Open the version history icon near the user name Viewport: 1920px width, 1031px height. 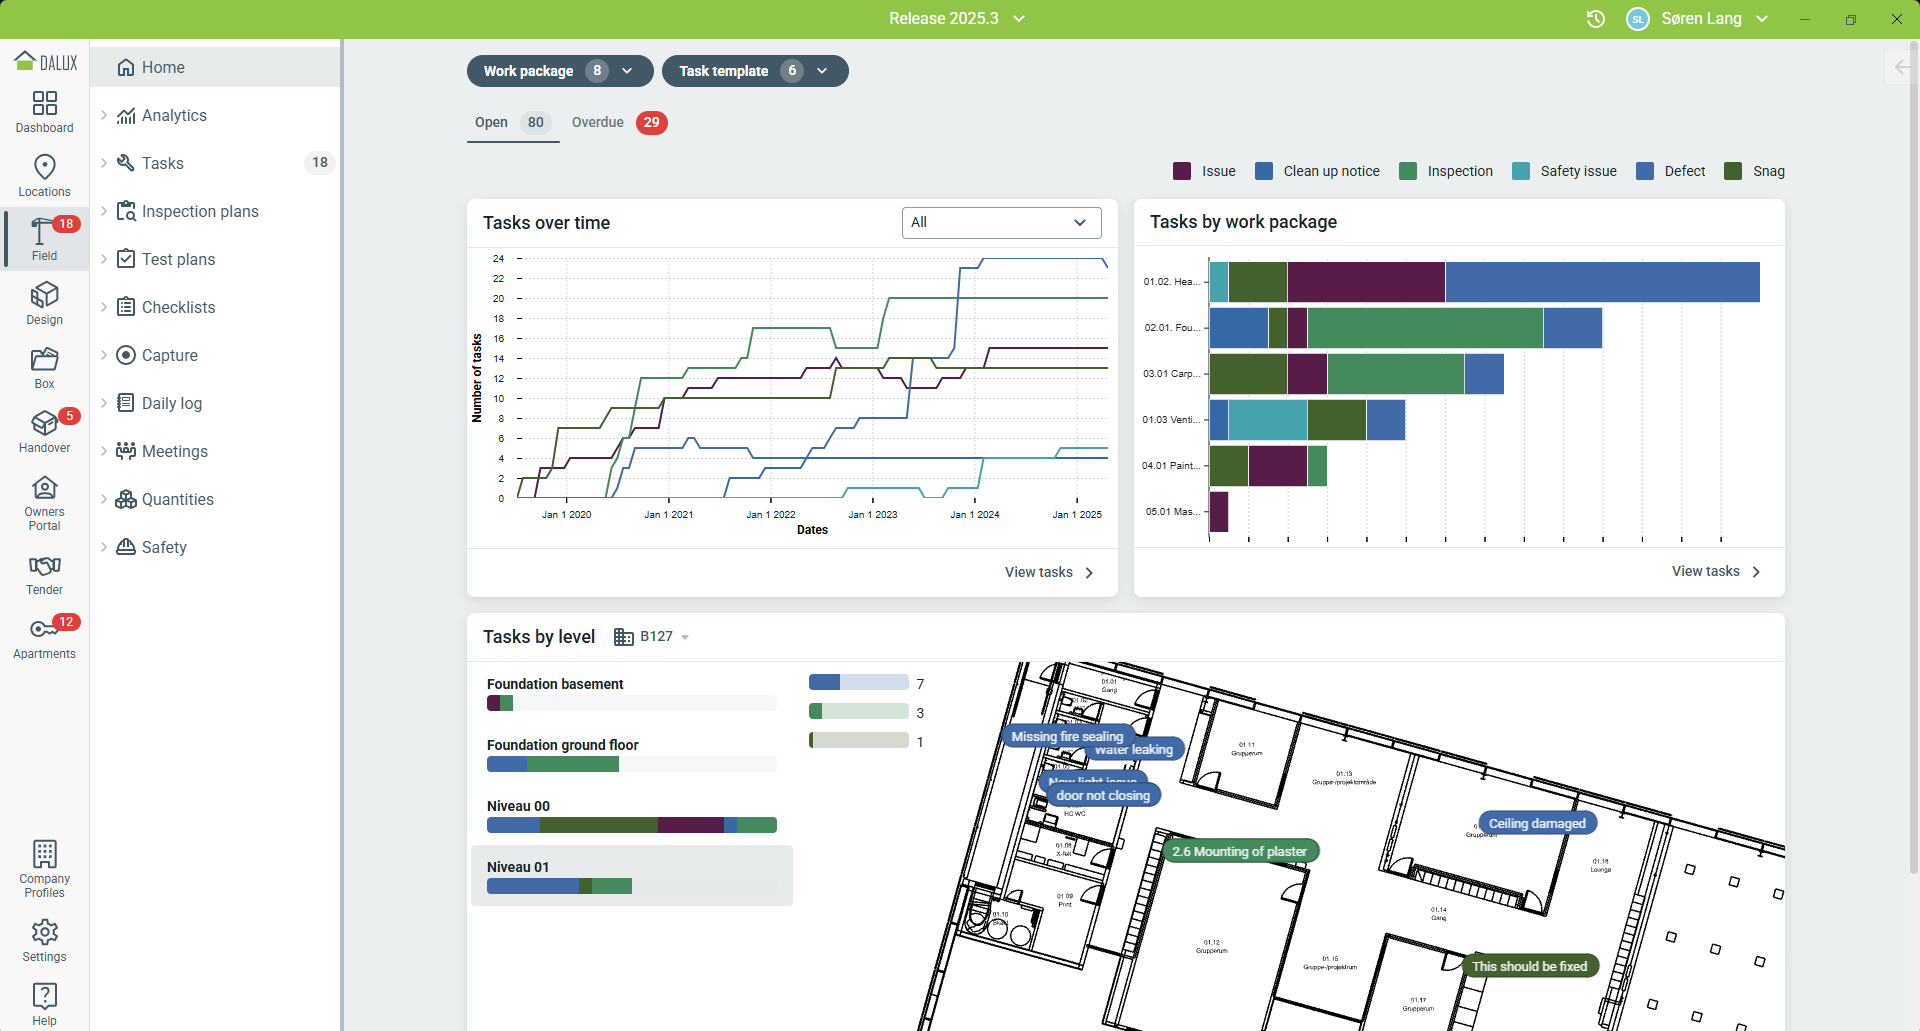click(1596, 18)
